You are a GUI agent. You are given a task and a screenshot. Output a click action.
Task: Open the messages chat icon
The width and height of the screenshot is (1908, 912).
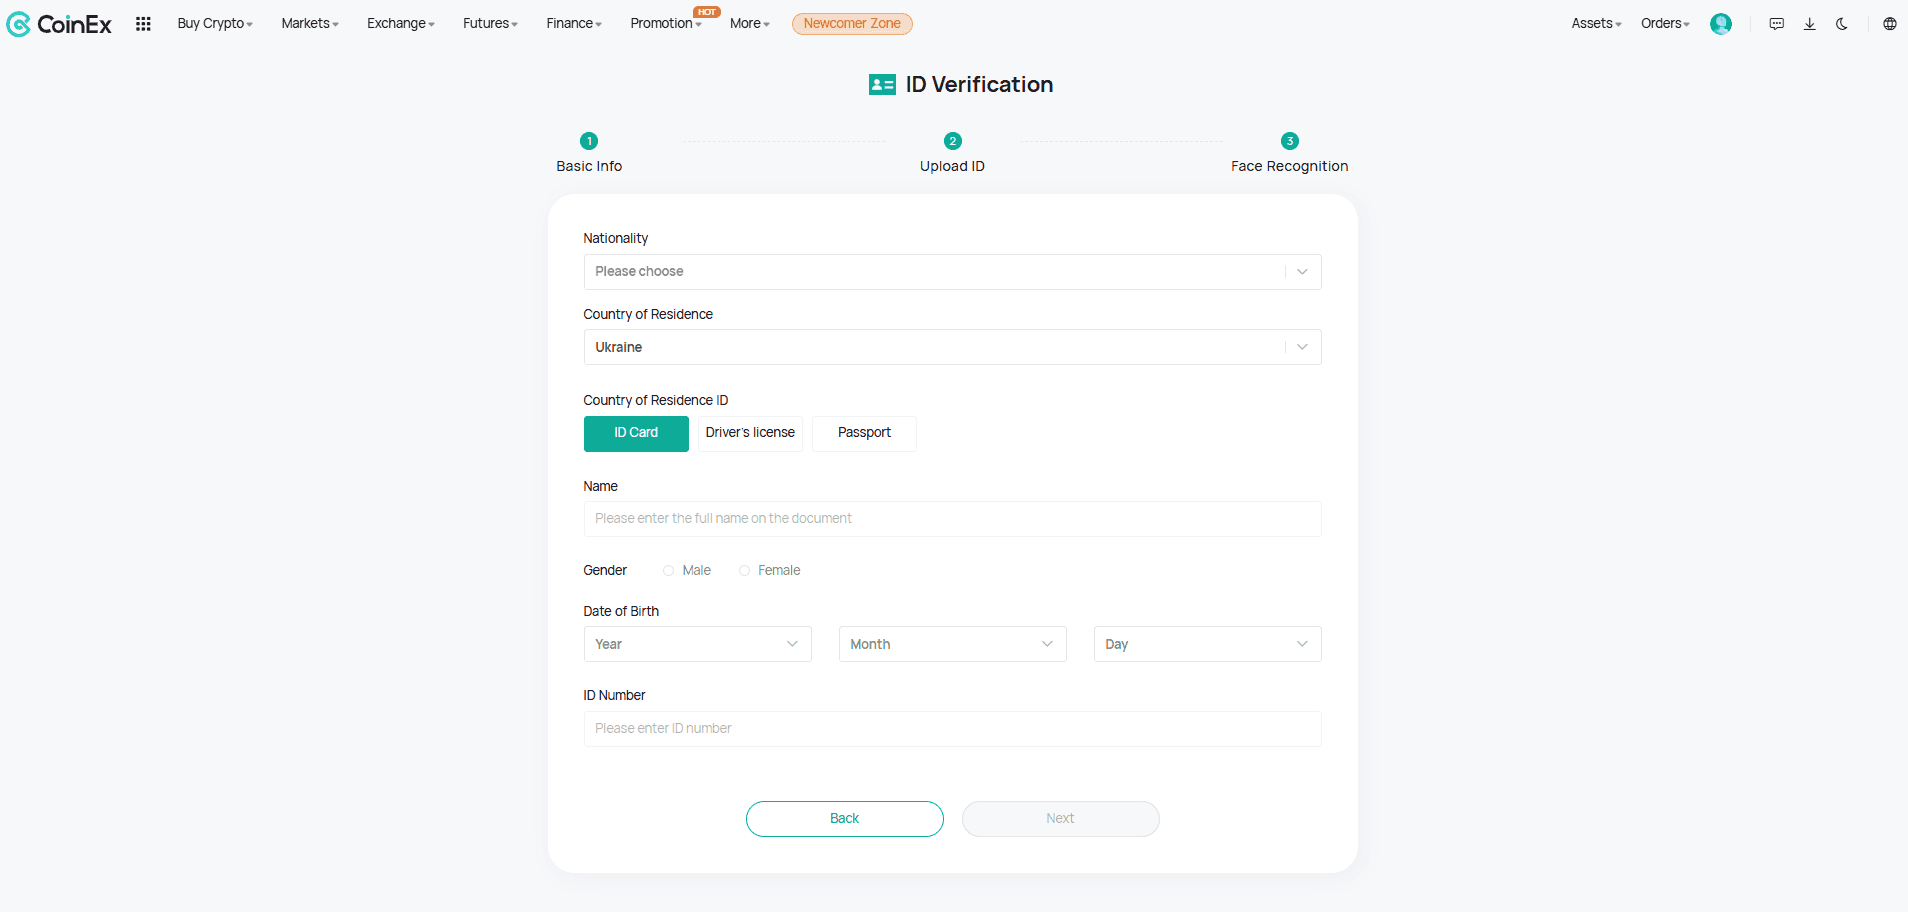(x=1776, y=24)
